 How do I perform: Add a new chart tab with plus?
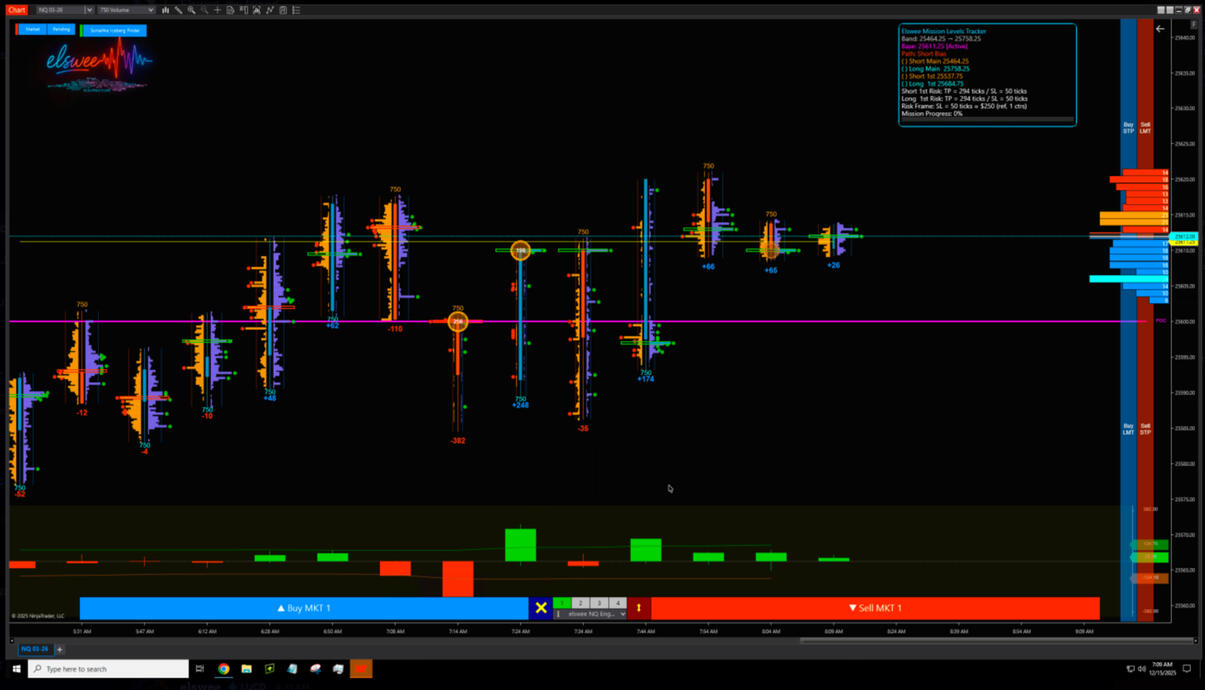59,649
